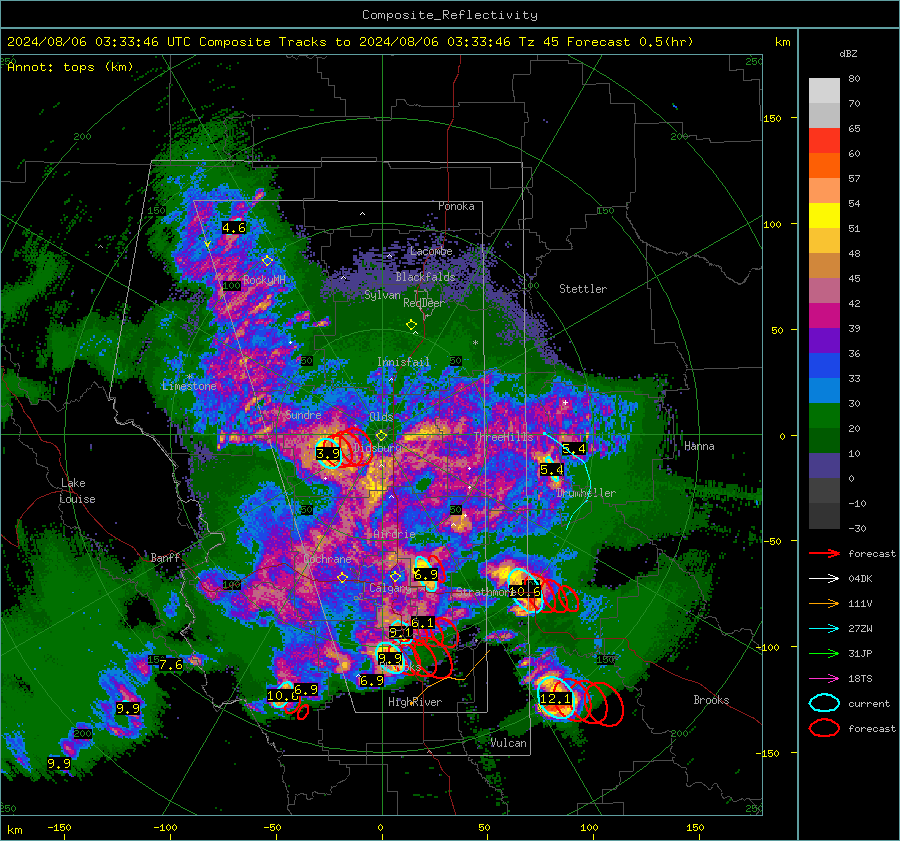Click the cyan current ellipse legend icon
This screenshot has width=900, height=841.
click(x=824, y=703)
